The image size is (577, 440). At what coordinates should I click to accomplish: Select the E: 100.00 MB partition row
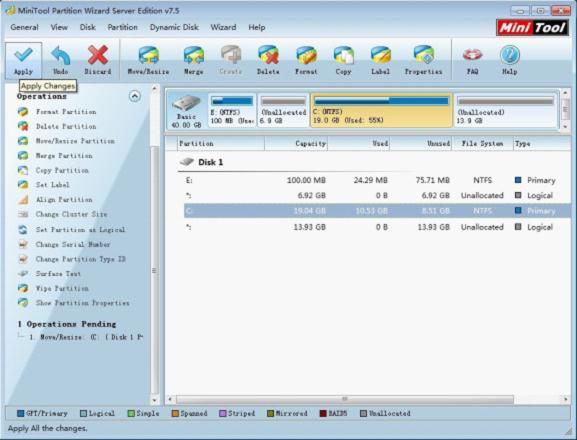[x=377, y=180]
